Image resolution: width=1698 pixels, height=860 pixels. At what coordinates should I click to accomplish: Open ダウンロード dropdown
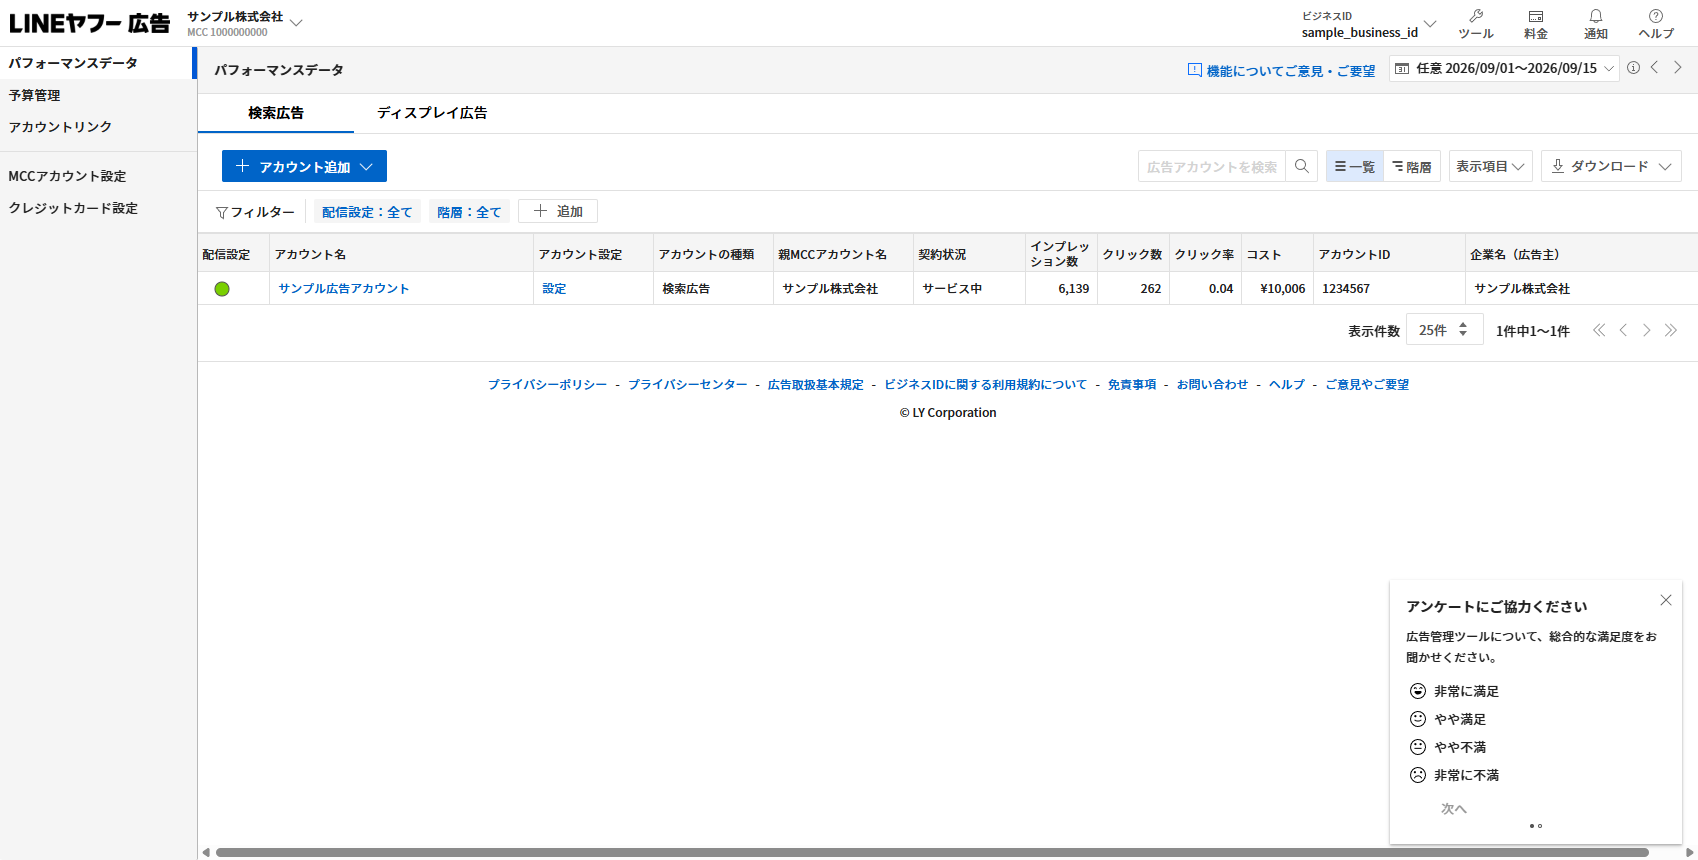tap(1611, 166)
